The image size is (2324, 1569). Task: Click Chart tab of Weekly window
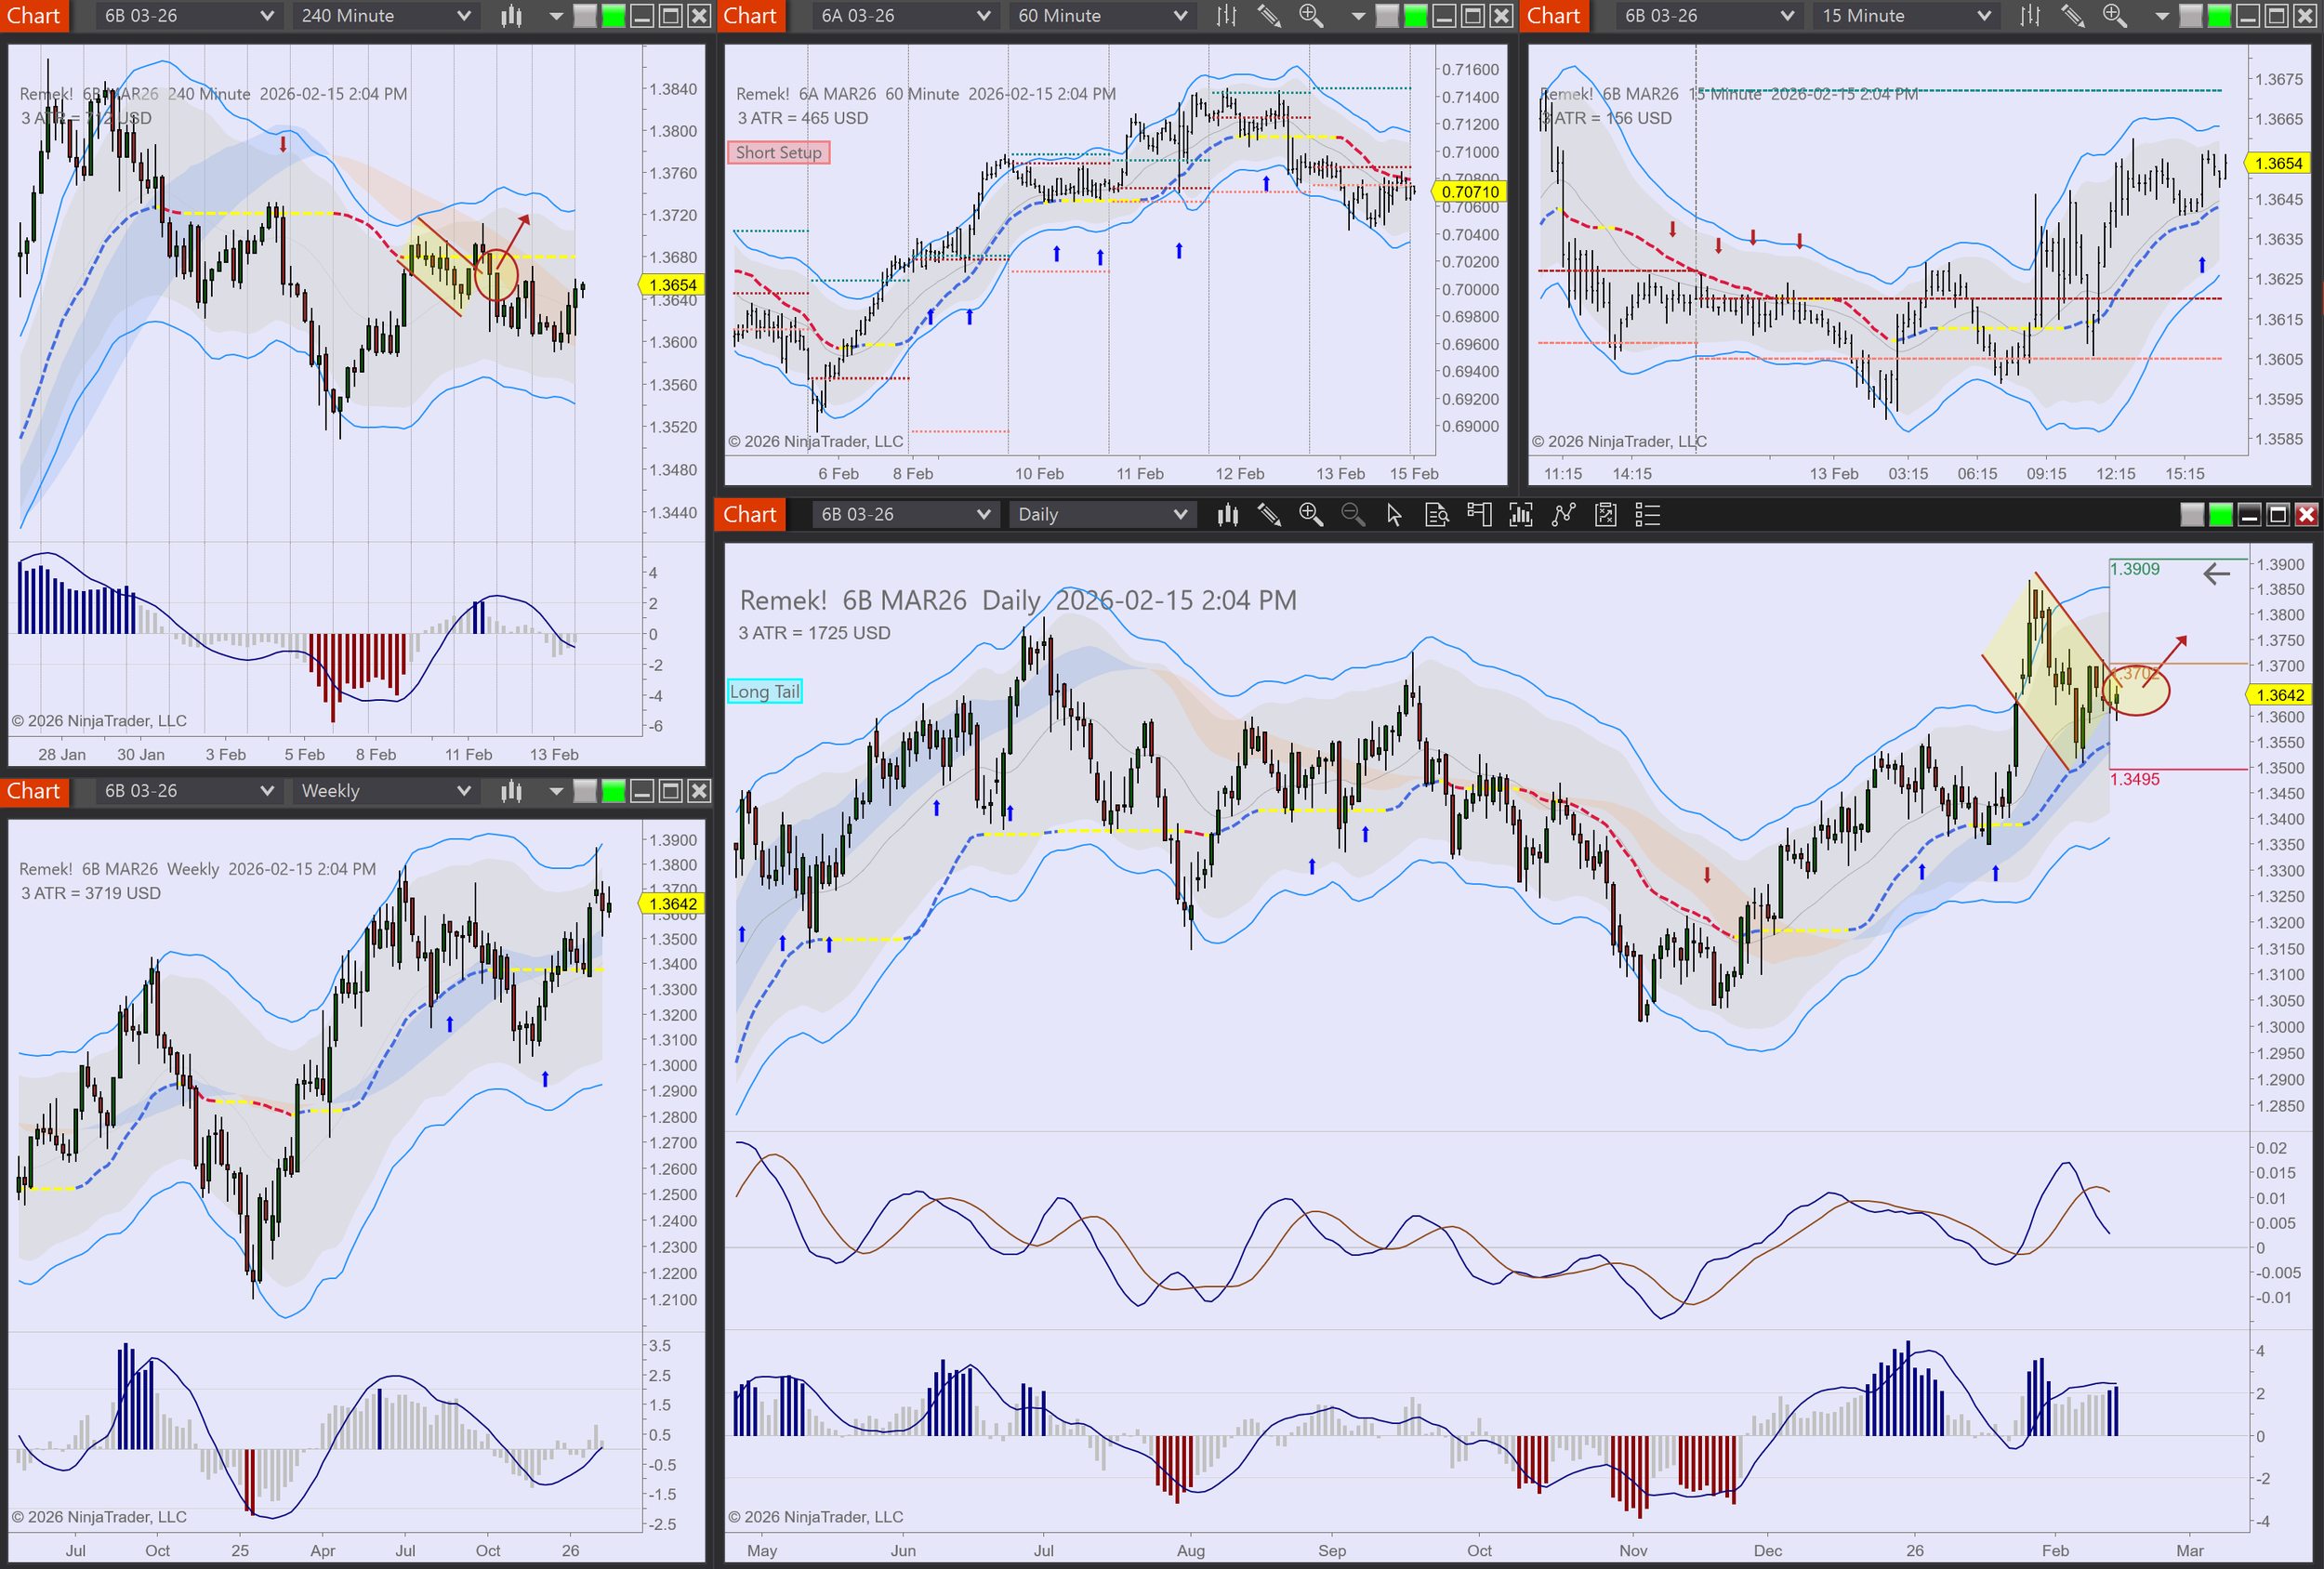34,791
